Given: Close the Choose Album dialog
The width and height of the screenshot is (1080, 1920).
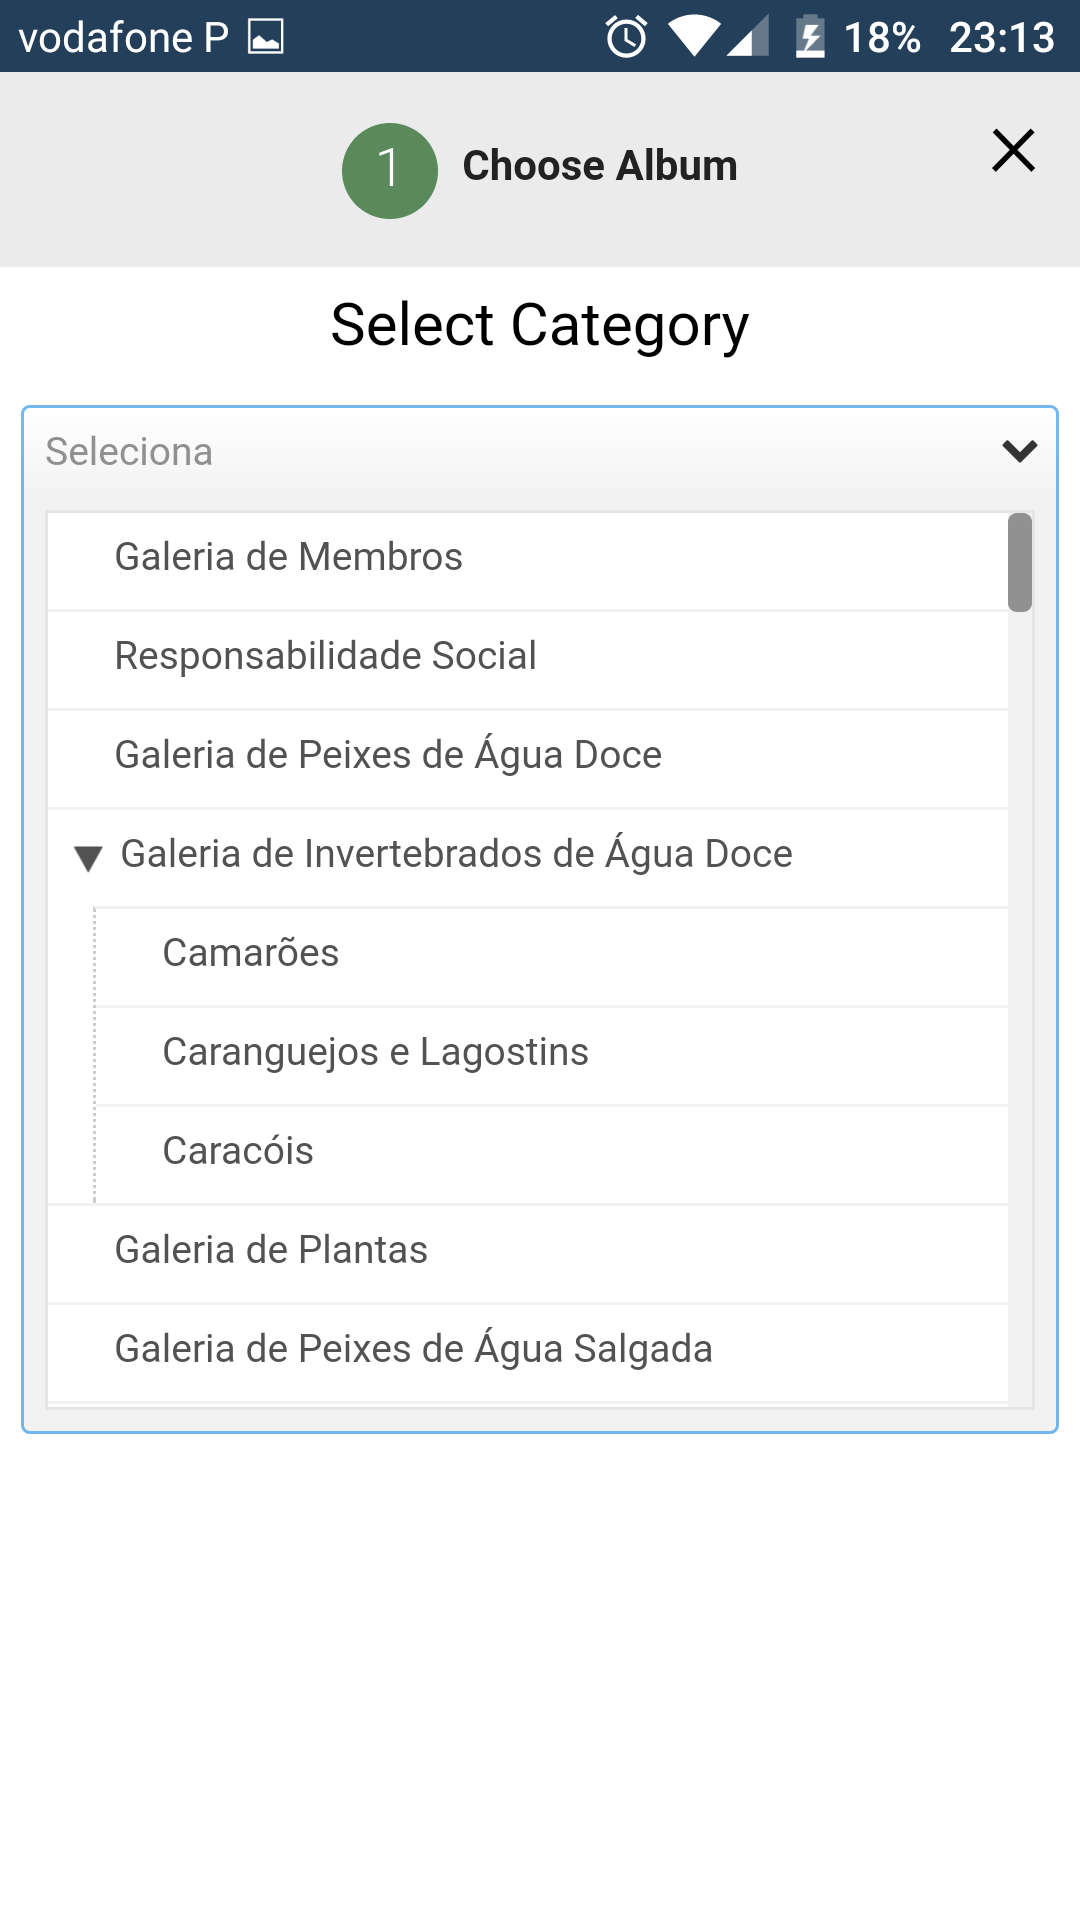Looking at the screenshot, I should tap(1013, 151).
